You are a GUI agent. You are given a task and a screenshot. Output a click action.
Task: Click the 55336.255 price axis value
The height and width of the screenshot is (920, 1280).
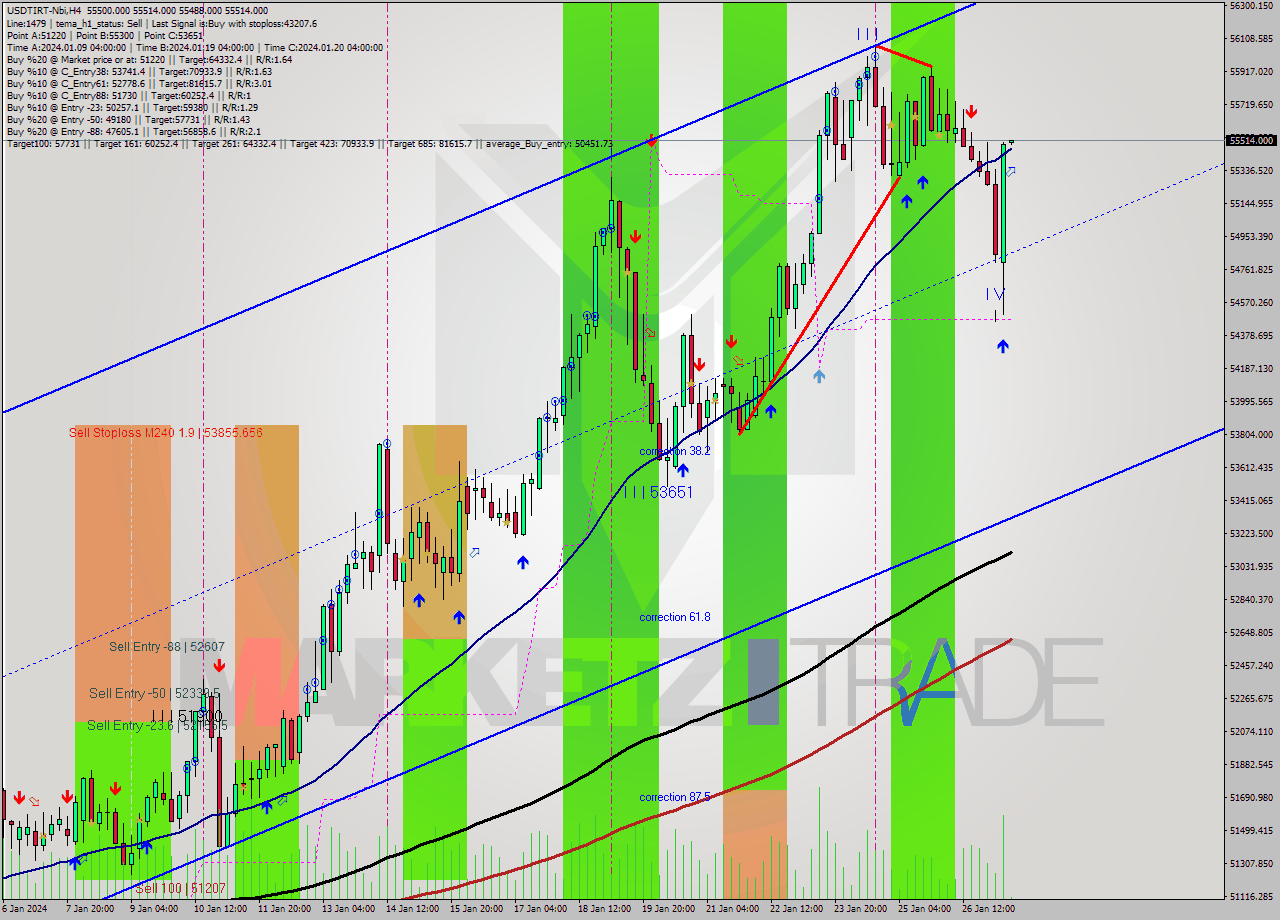[1251, 170]
